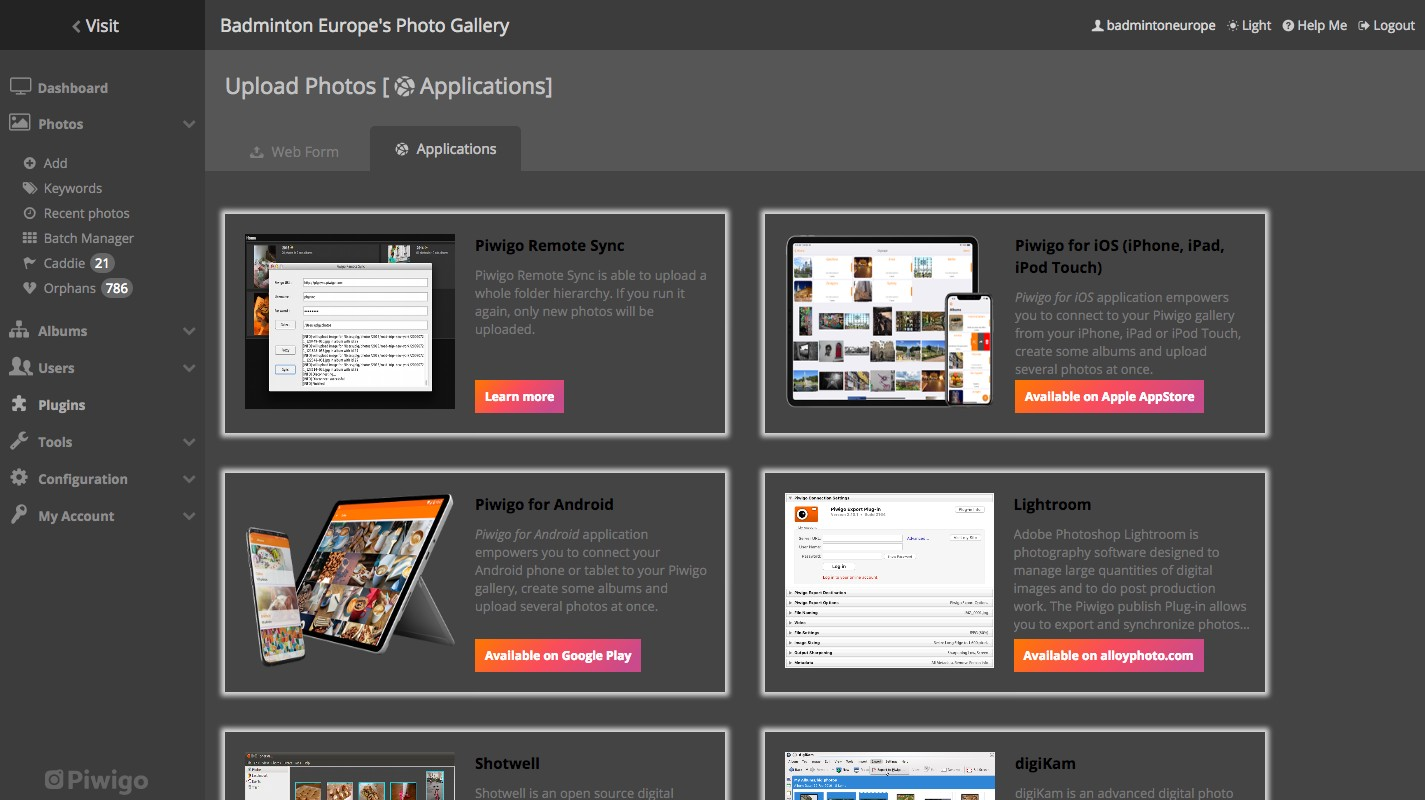
Task: Click the Piwigo Remote Sync screenshot thumbnail
Action: click(350, 321)
